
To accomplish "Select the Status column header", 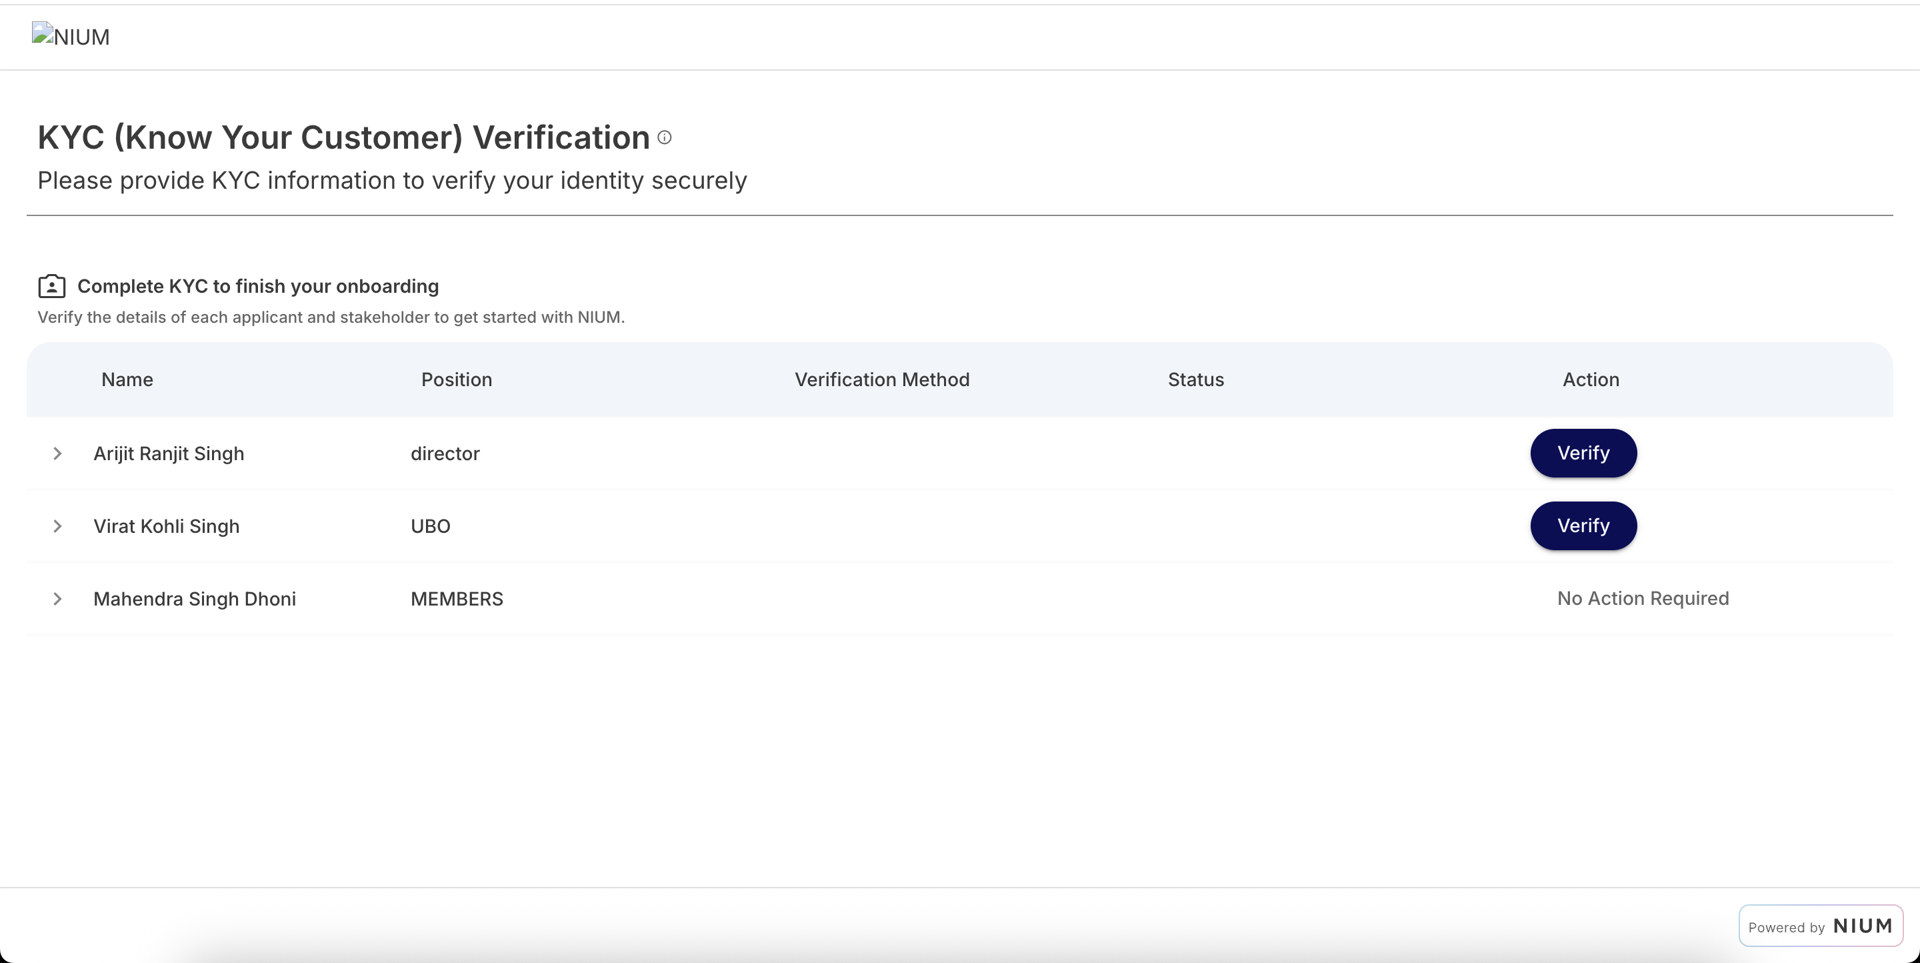I will click(1195, 380).
